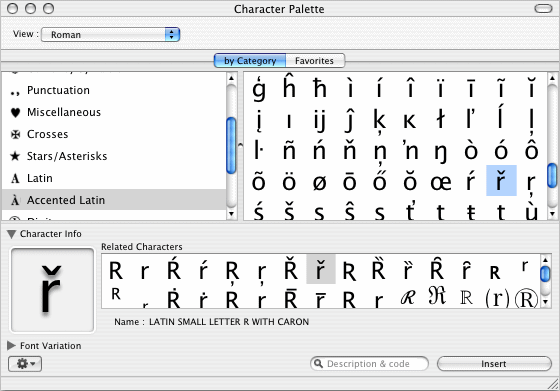Choose the Crosses category icon
The image size is (560, 391).
(x=15, y=134)
